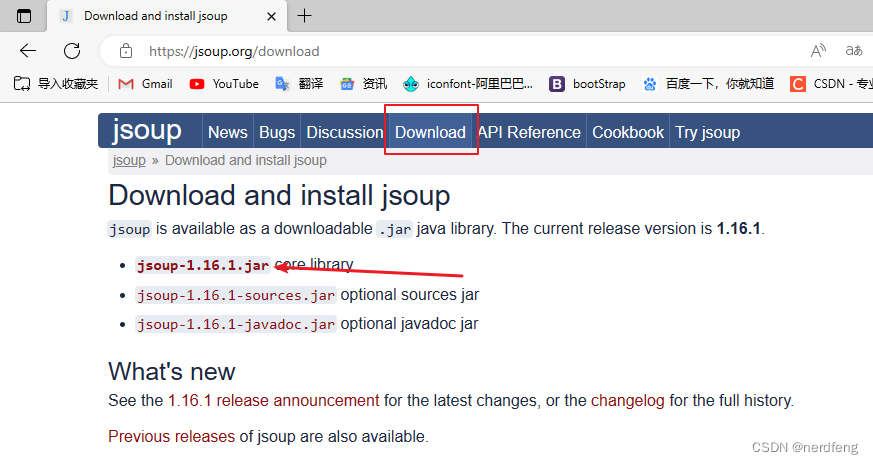Viewport: 873px width, 464px height.
Task: Click the 'What's new' heading
Action: click(171, 372)
